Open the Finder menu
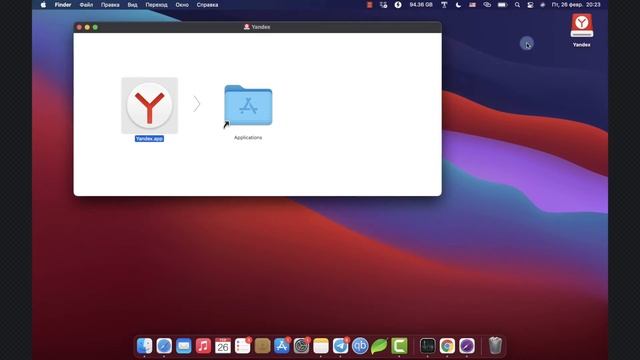The width and height of the screenshot is (640, 360). pyautogui.click(x=63, y=5)
